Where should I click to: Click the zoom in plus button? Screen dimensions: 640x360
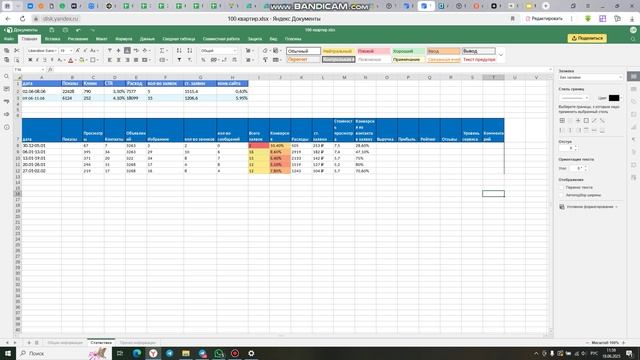point(624,342)
